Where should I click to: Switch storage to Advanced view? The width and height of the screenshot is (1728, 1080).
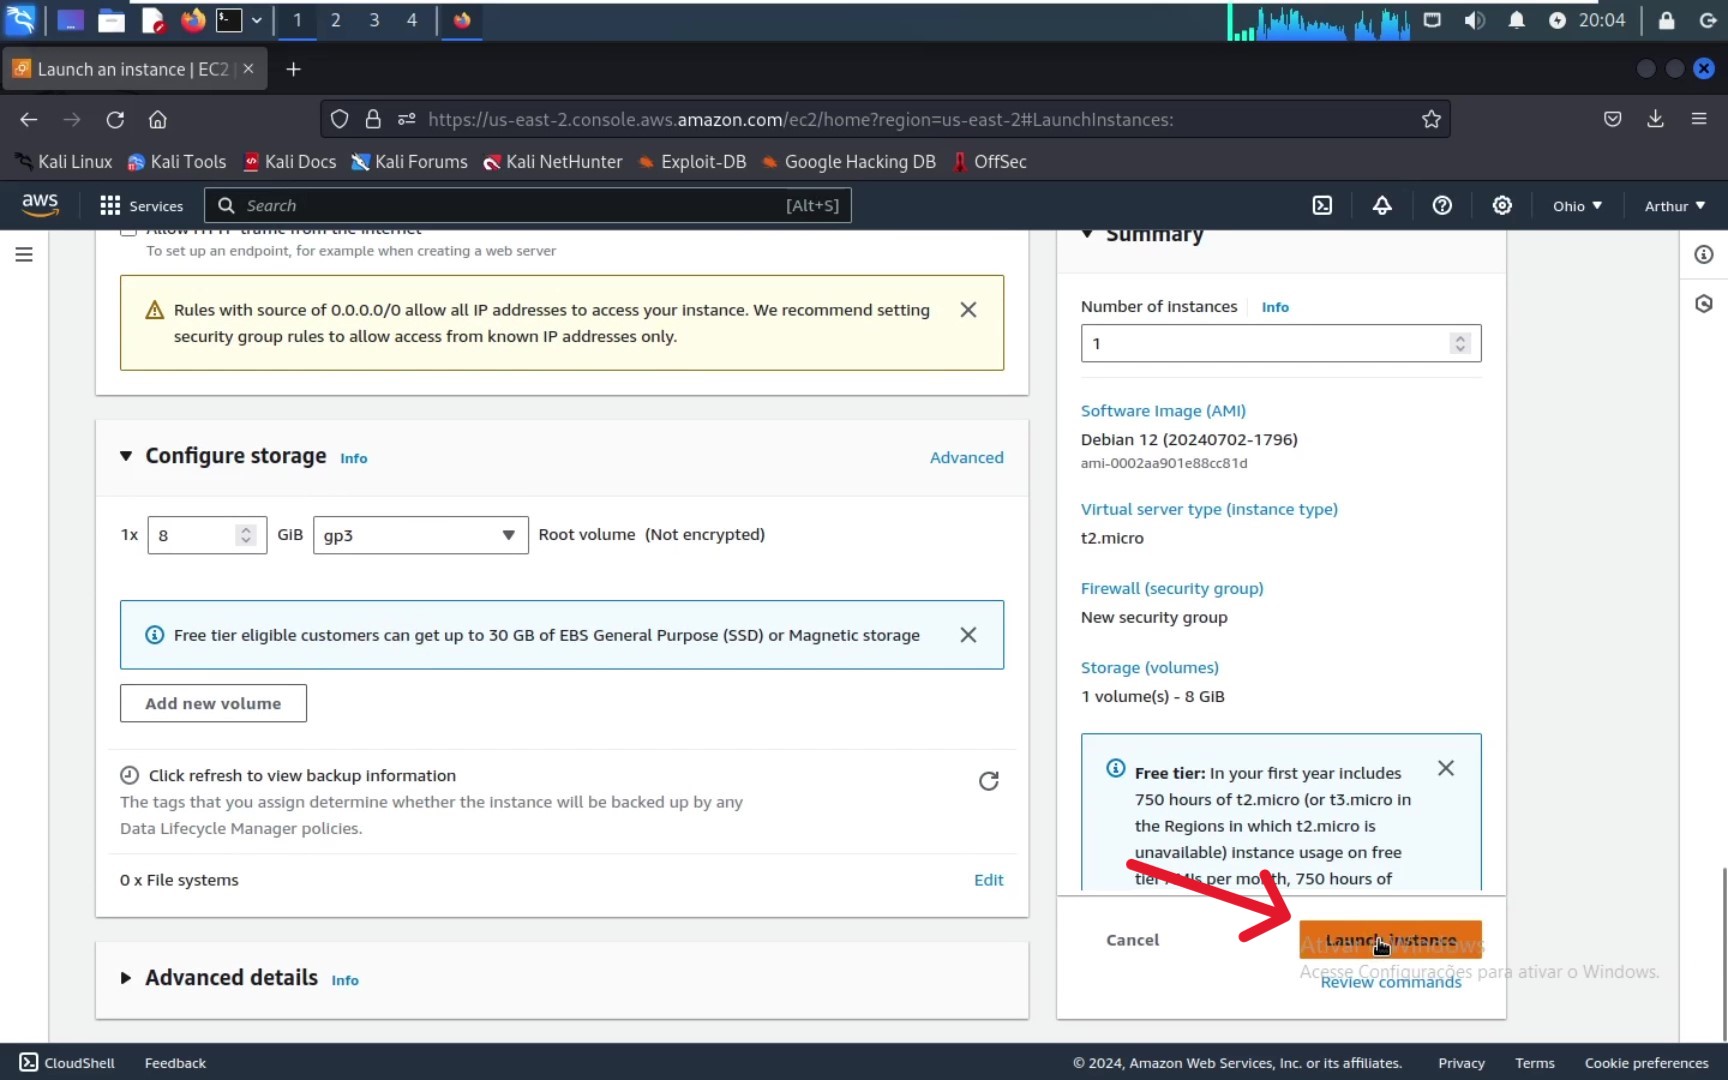pos(967,458)
